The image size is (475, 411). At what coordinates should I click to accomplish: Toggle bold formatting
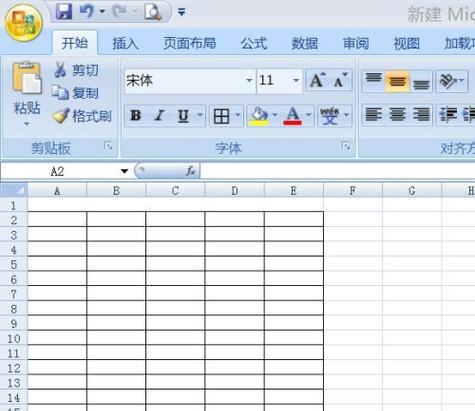(135, 116)
